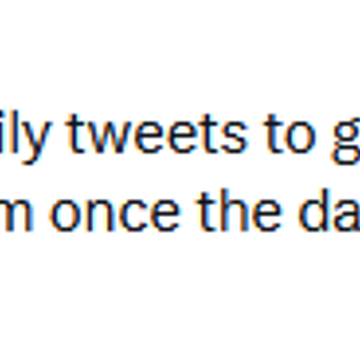
Task: Click the letter "d" in "da"
Action: [314, 210]
